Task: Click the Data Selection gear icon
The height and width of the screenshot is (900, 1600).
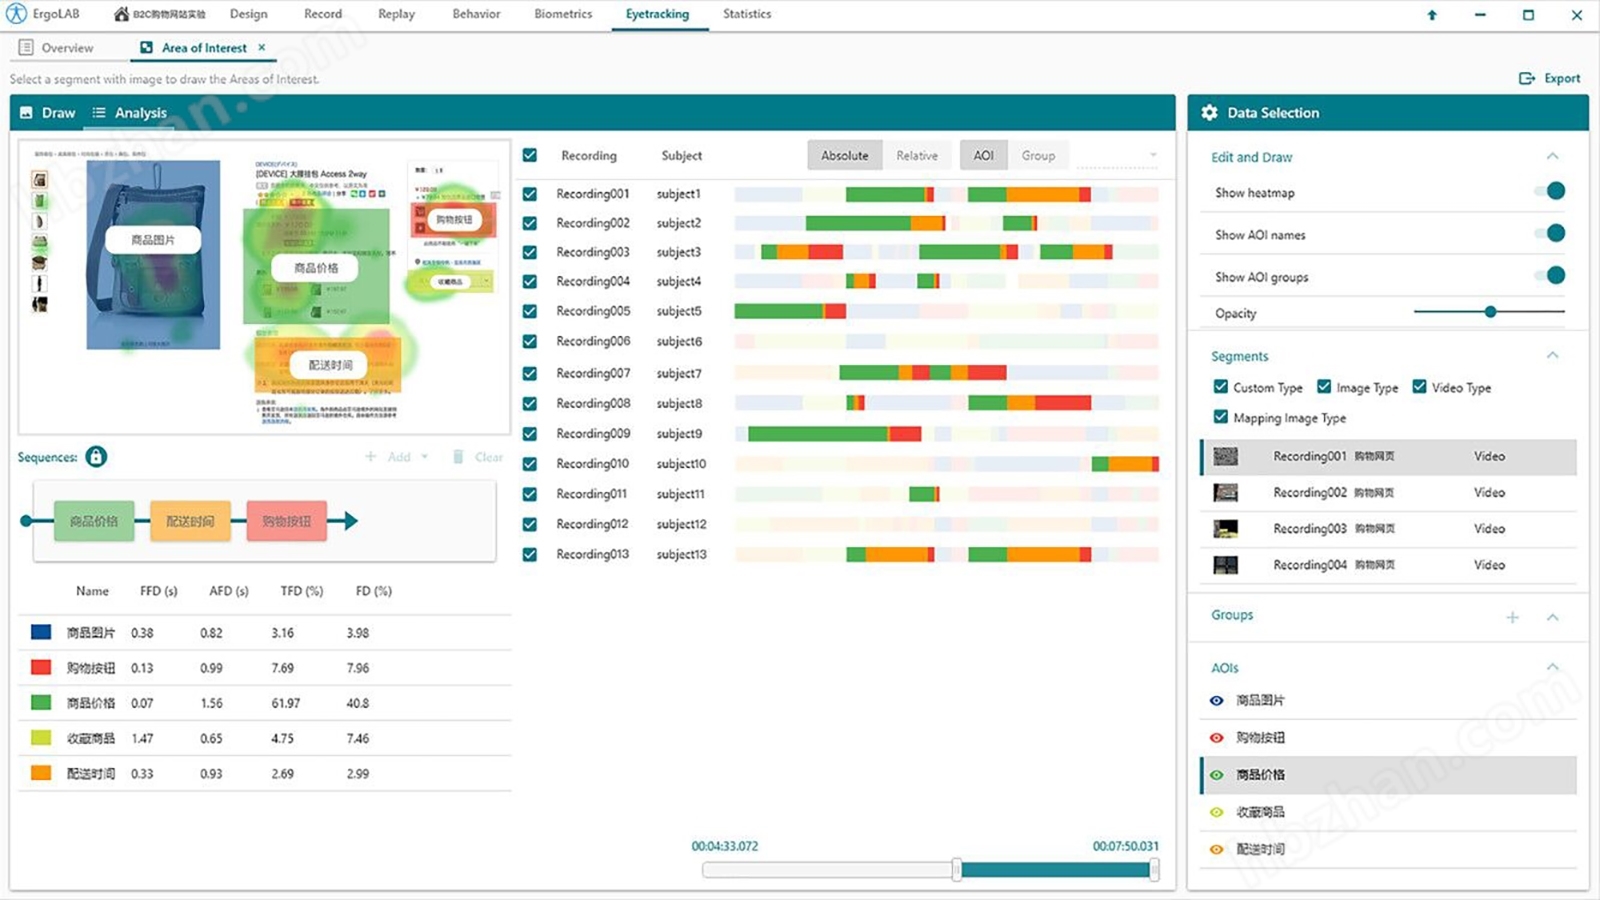Action: point(1209,113)
